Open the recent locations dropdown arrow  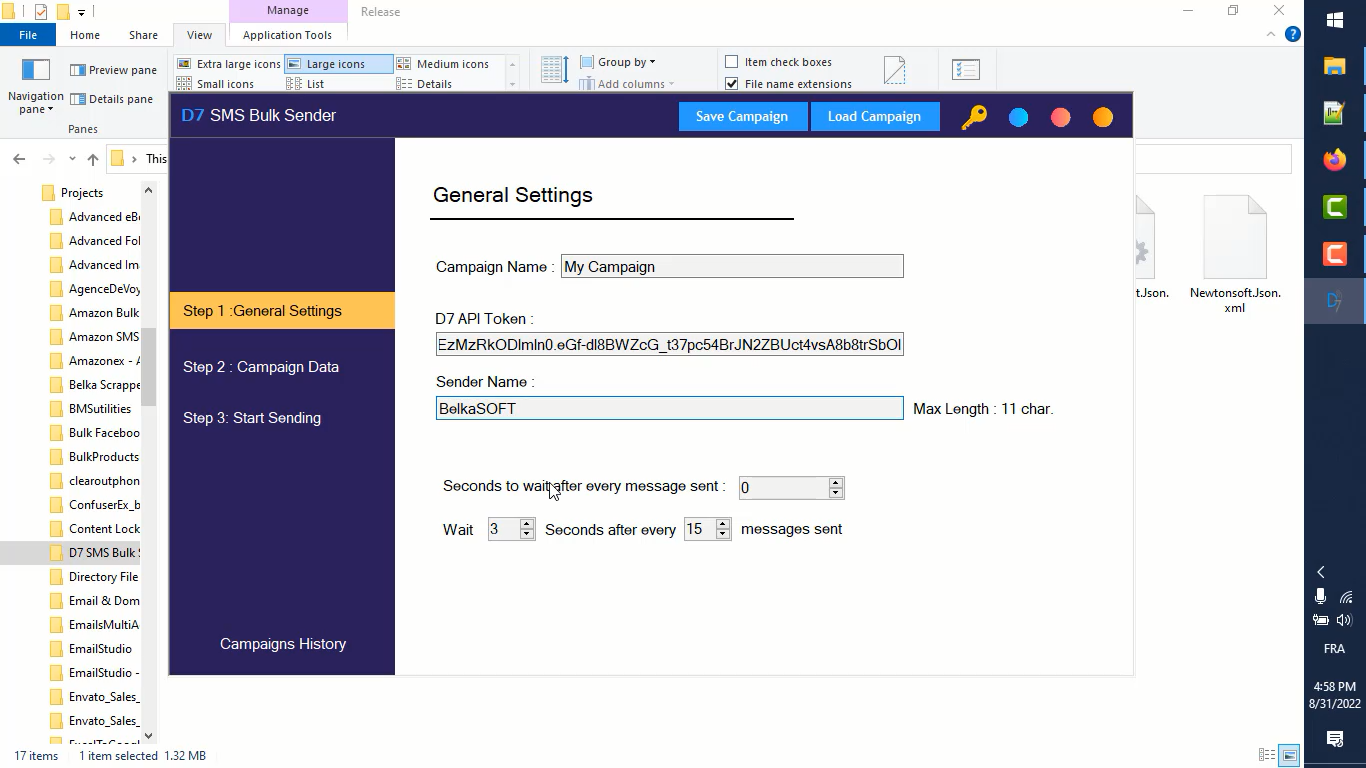(x=72, y=159)
